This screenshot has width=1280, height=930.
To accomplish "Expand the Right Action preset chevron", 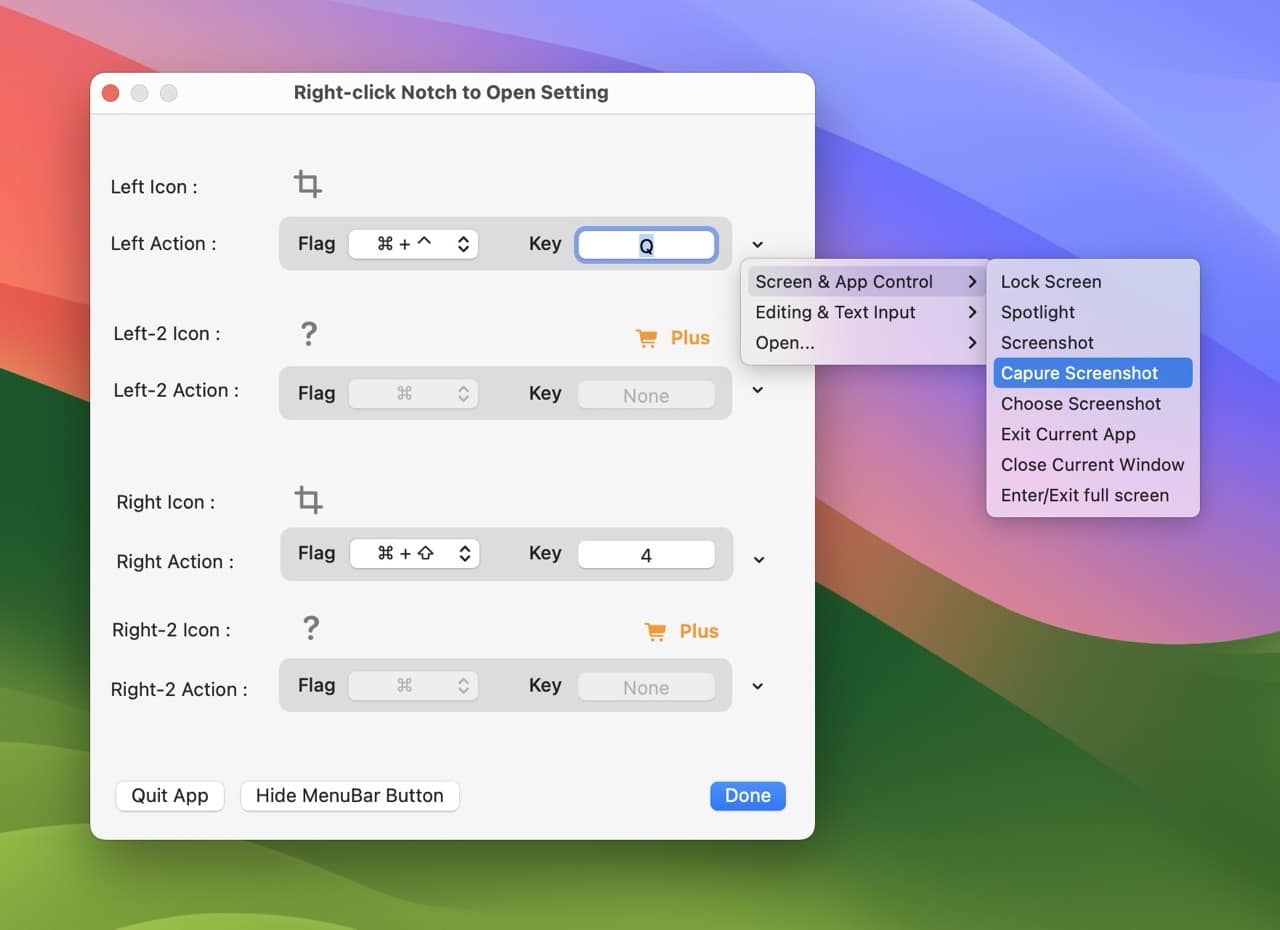I will pyautogui.click(x=759, y=560).
